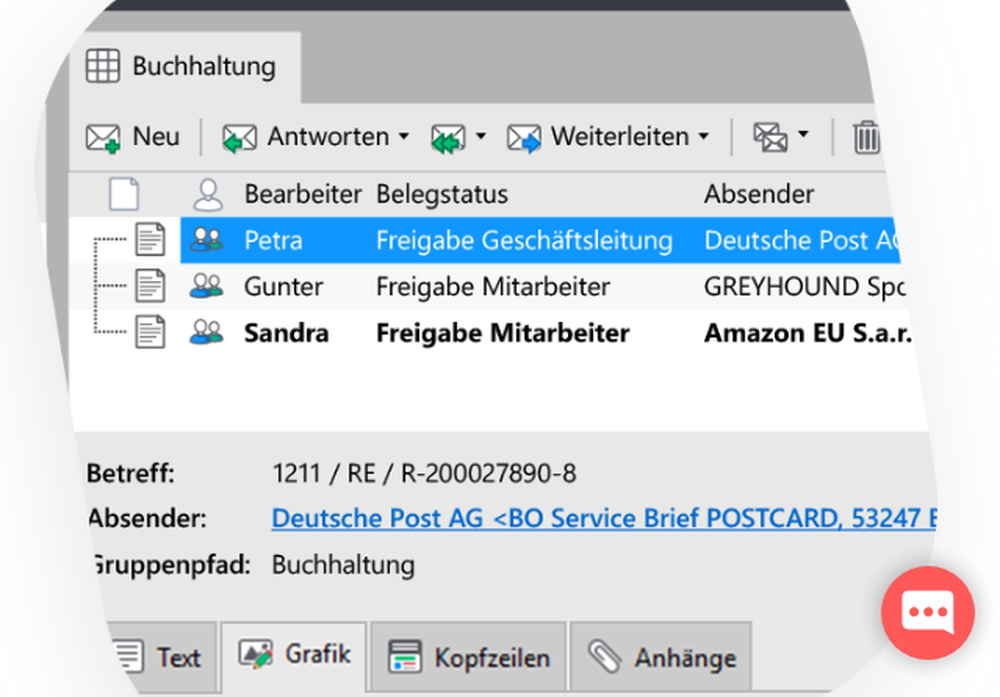Expand the Weiterleiten dropdown arrow
1000x697 pixels.
pos(704,136)
